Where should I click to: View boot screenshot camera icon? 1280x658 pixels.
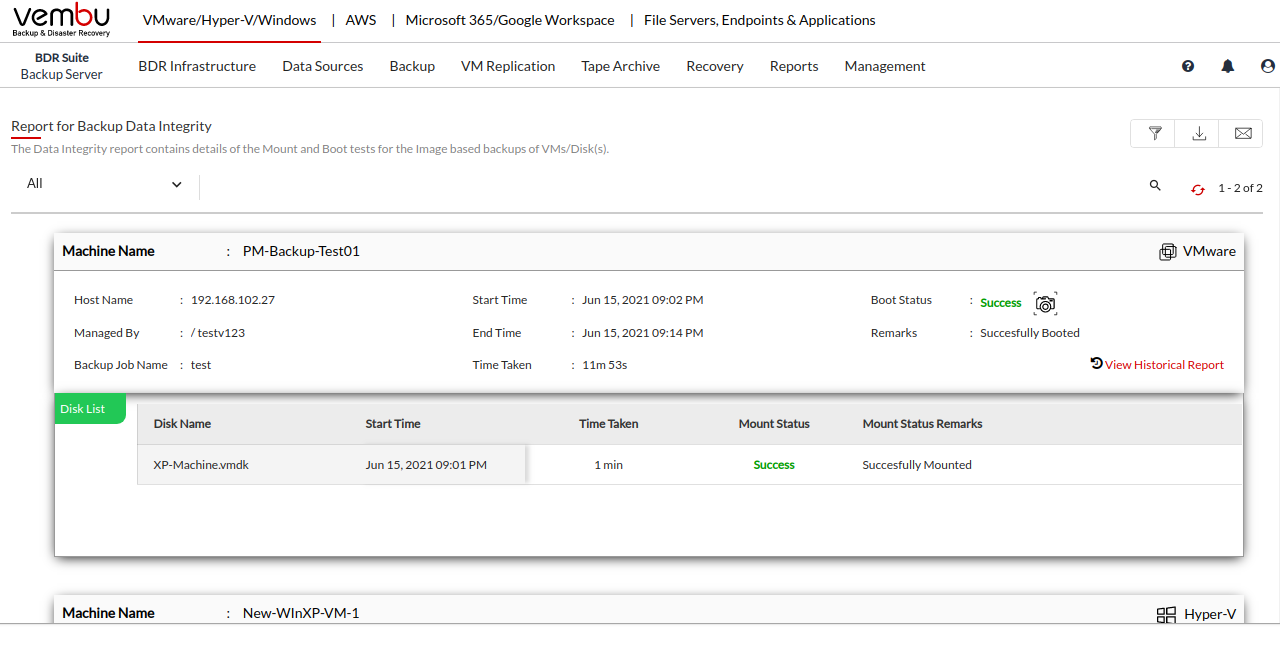coord(1045,303)
